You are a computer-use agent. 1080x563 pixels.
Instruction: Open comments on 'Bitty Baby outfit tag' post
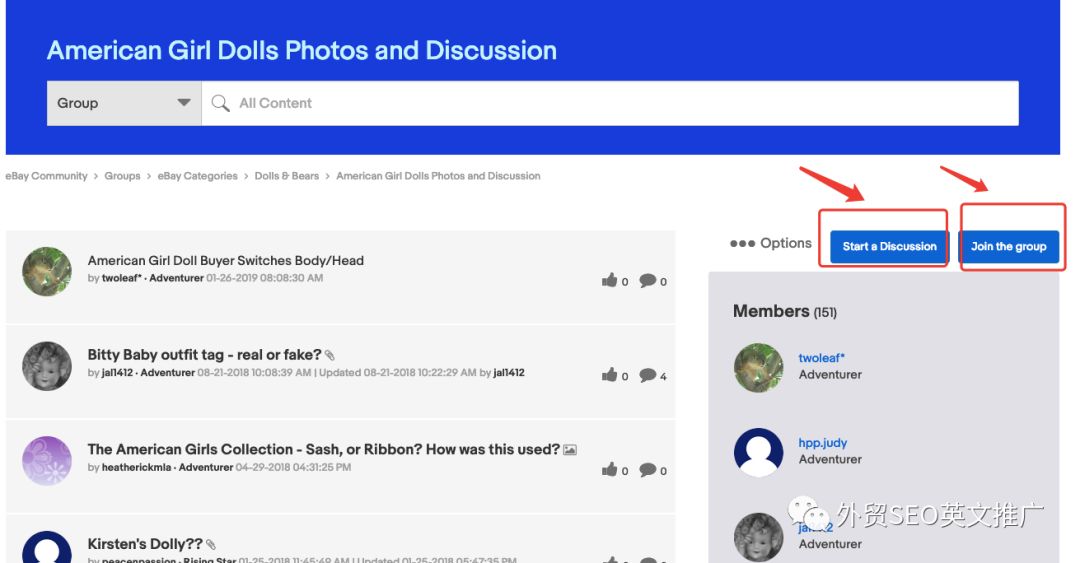click(647, 375)
